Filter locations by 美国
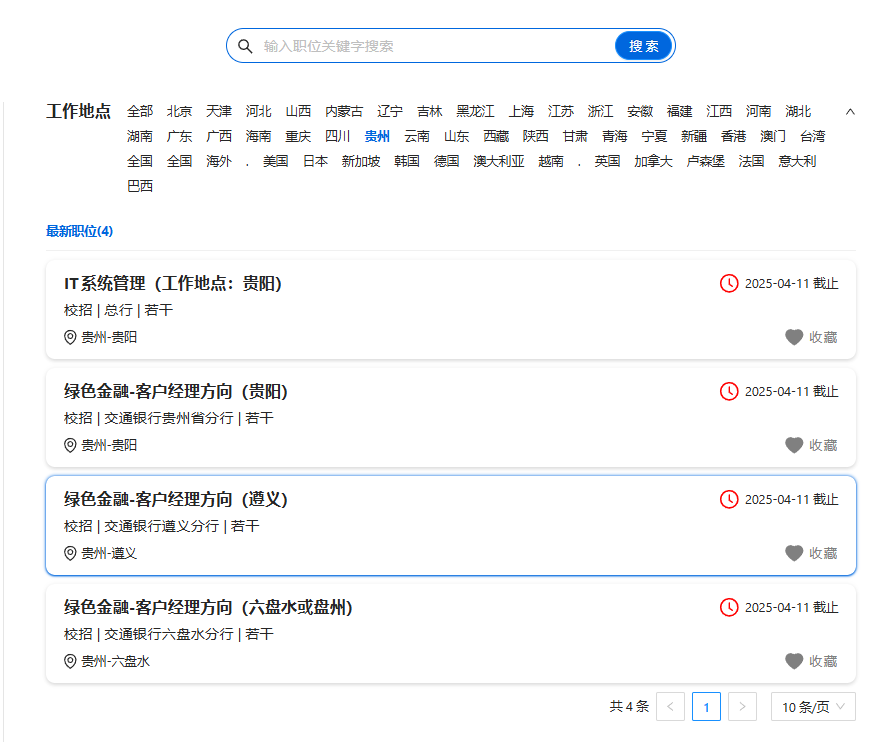The width and height of the screenshot is (885, 742). (275, 161)
